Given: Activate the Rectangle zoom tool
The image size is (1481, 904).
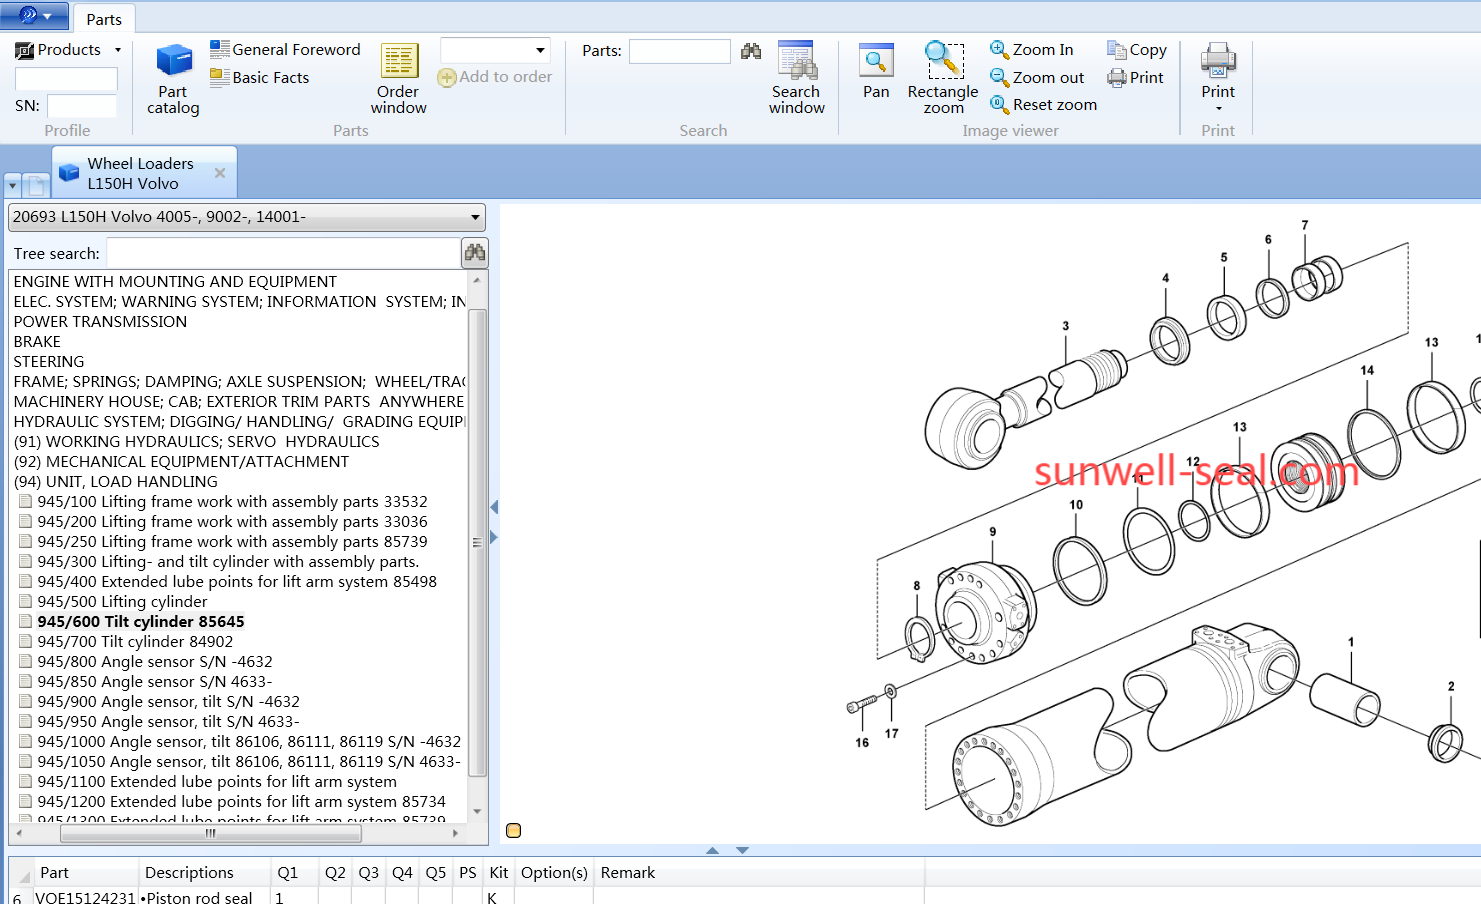Looking at the screenshot, I should tap(942, 79).
